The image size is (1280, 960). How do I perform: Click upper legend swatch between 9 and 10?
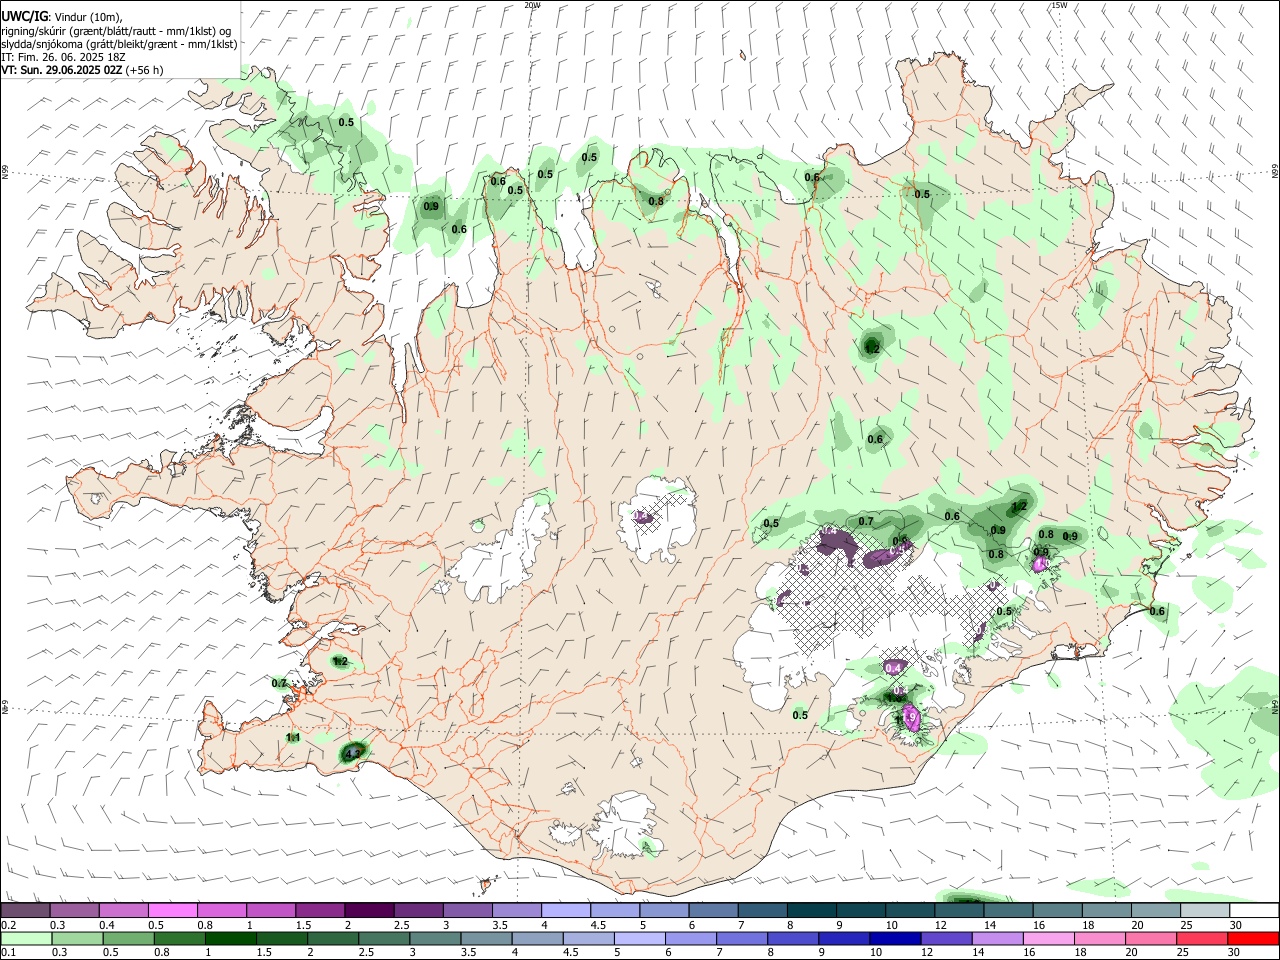coord(861,910)
